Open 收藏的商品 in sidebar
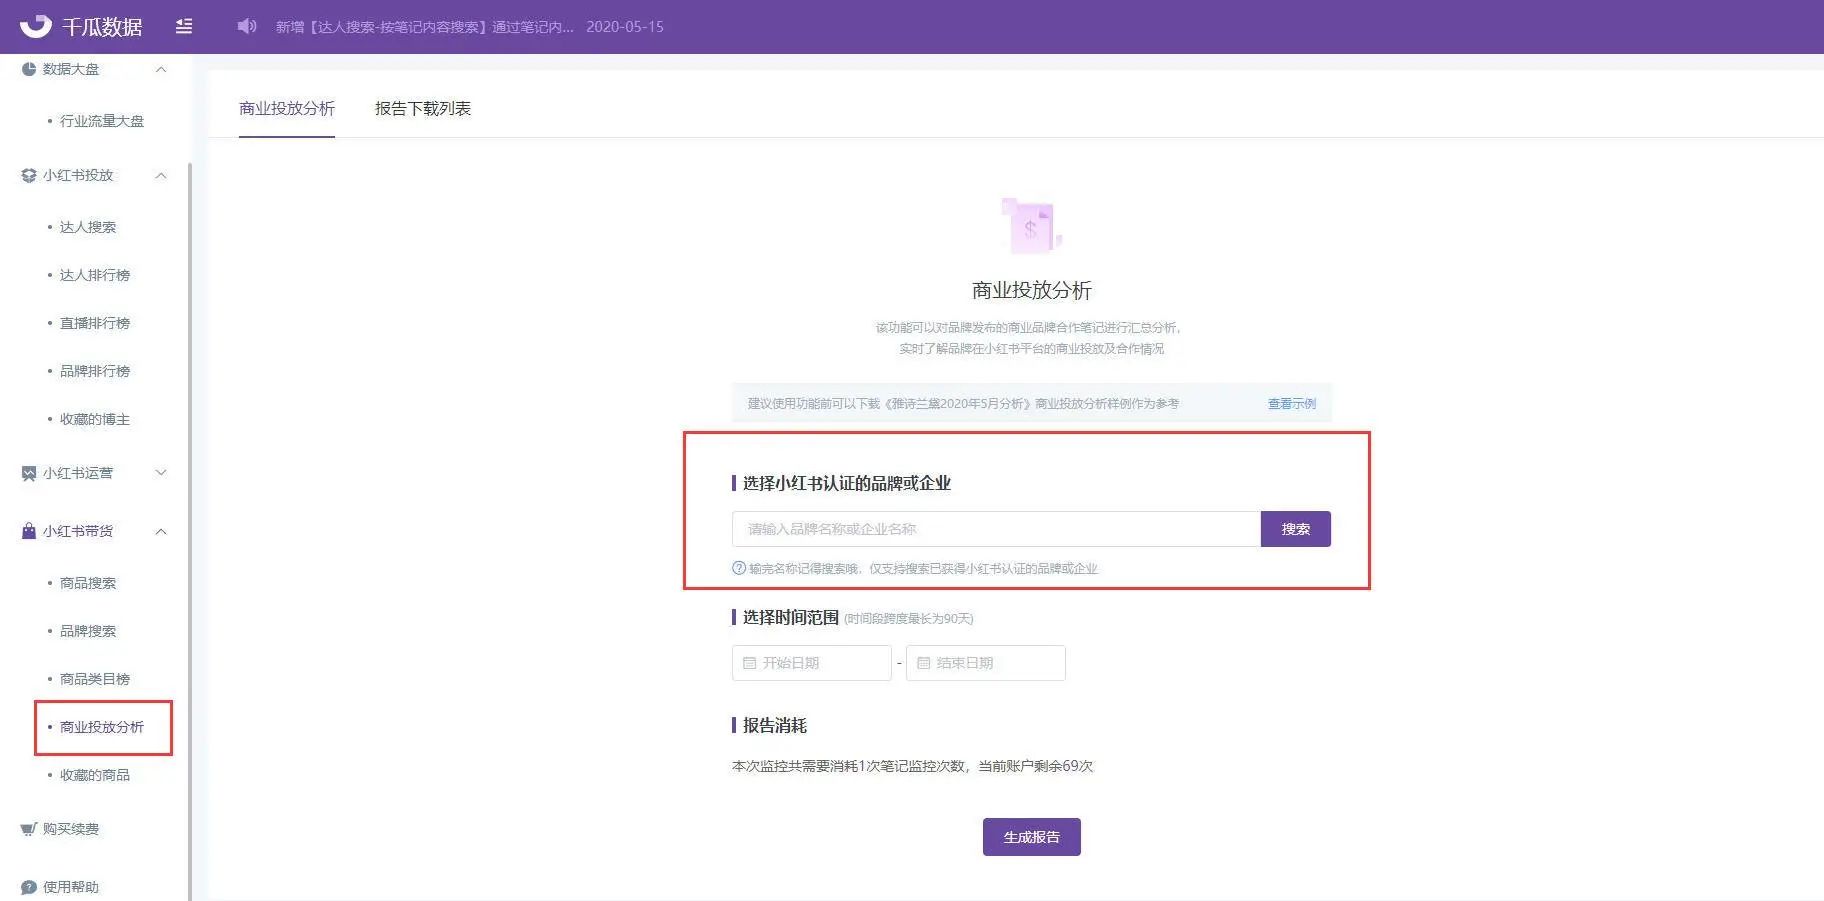The image size is (1824, 901). click(x=95, y=775)
